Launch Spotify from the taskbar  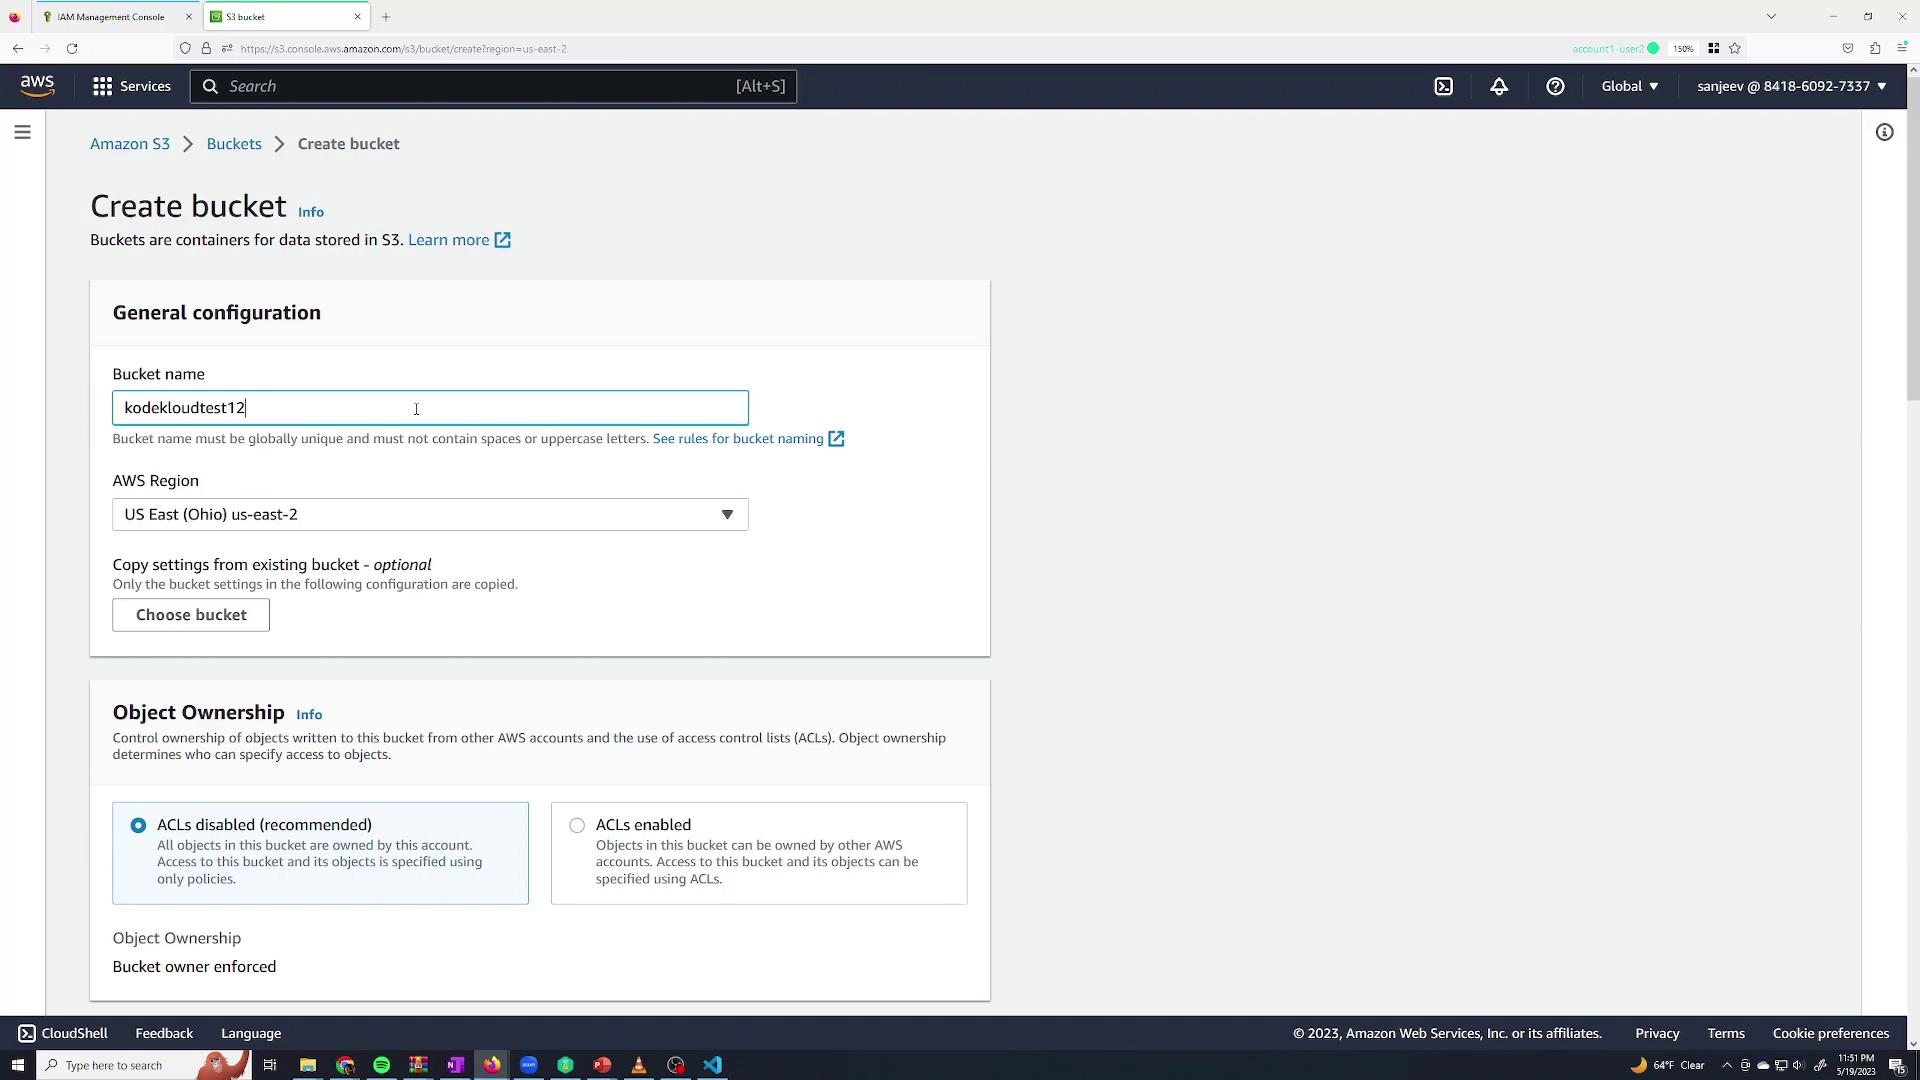point(381,1065)
